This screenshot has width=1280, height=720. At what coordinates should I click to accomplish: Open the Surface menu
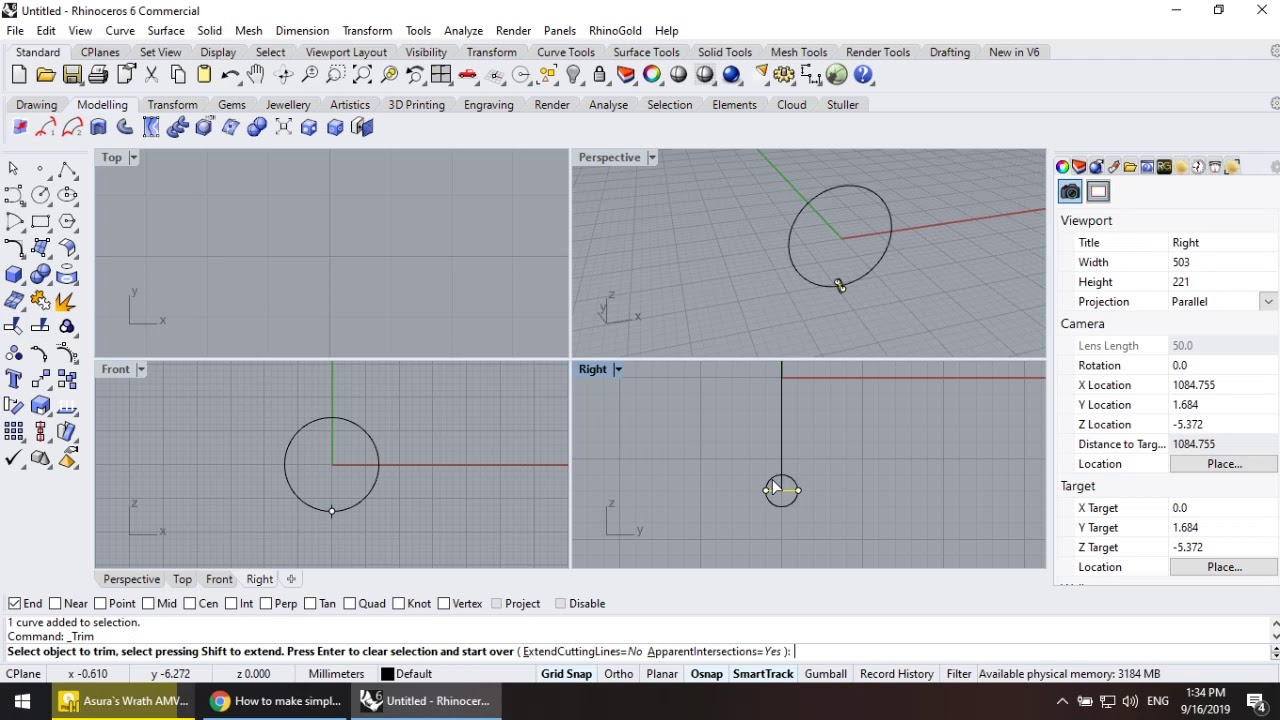coord(166,31)
